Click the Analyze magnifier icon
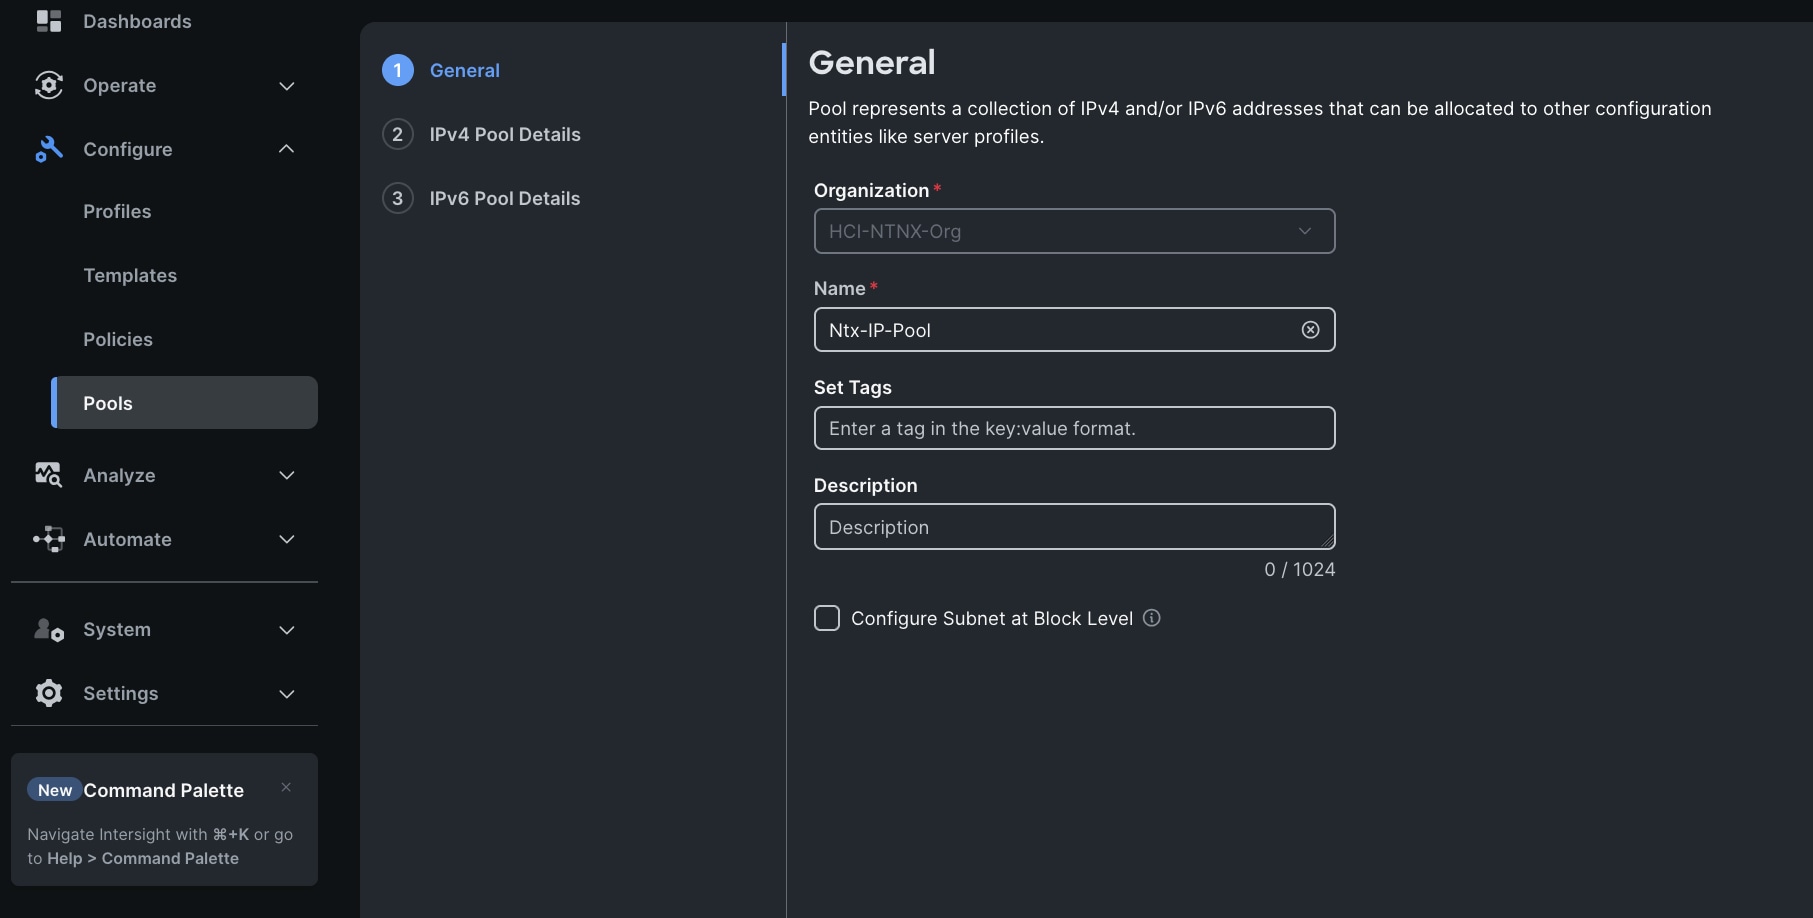The width and height of the screenshot is (1813, 918). coord(48,475)
